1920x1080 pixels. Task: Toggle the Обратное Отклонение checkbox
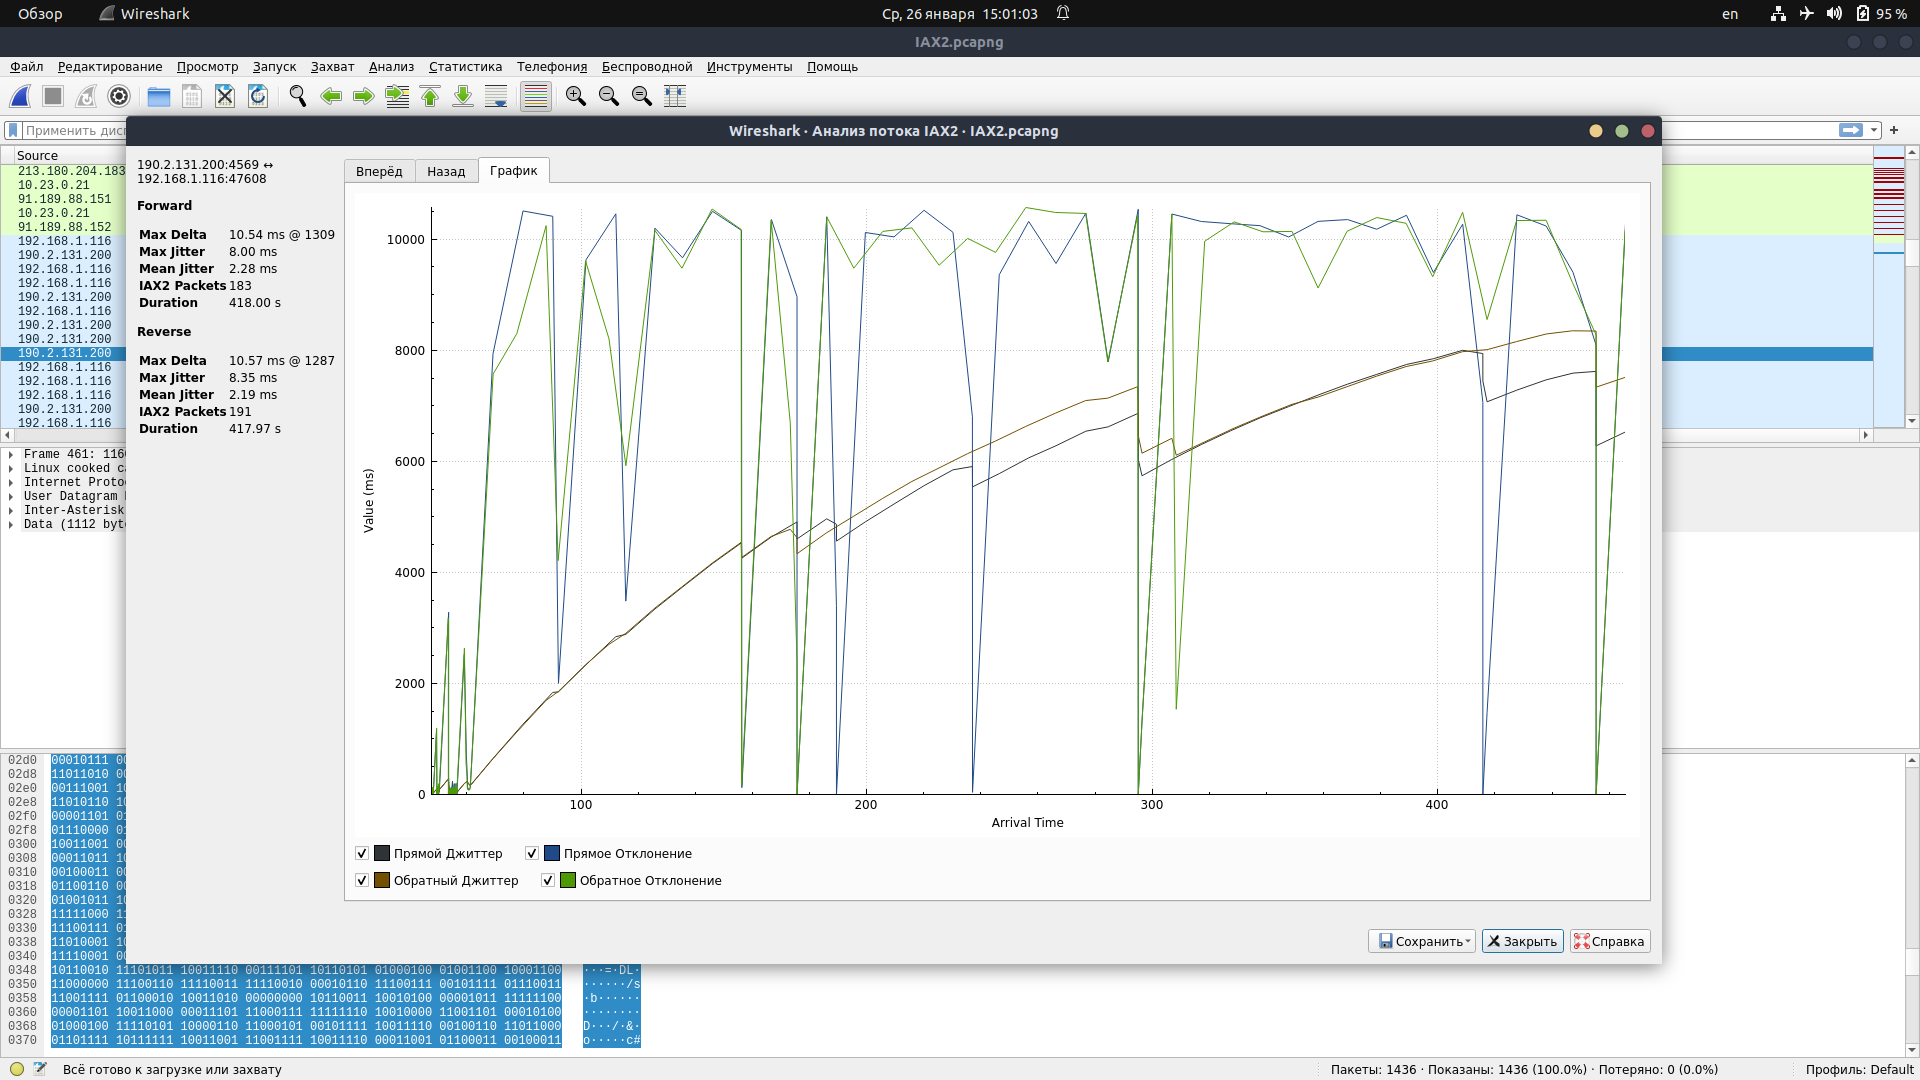pyautogui.click(x=548, y=880)
